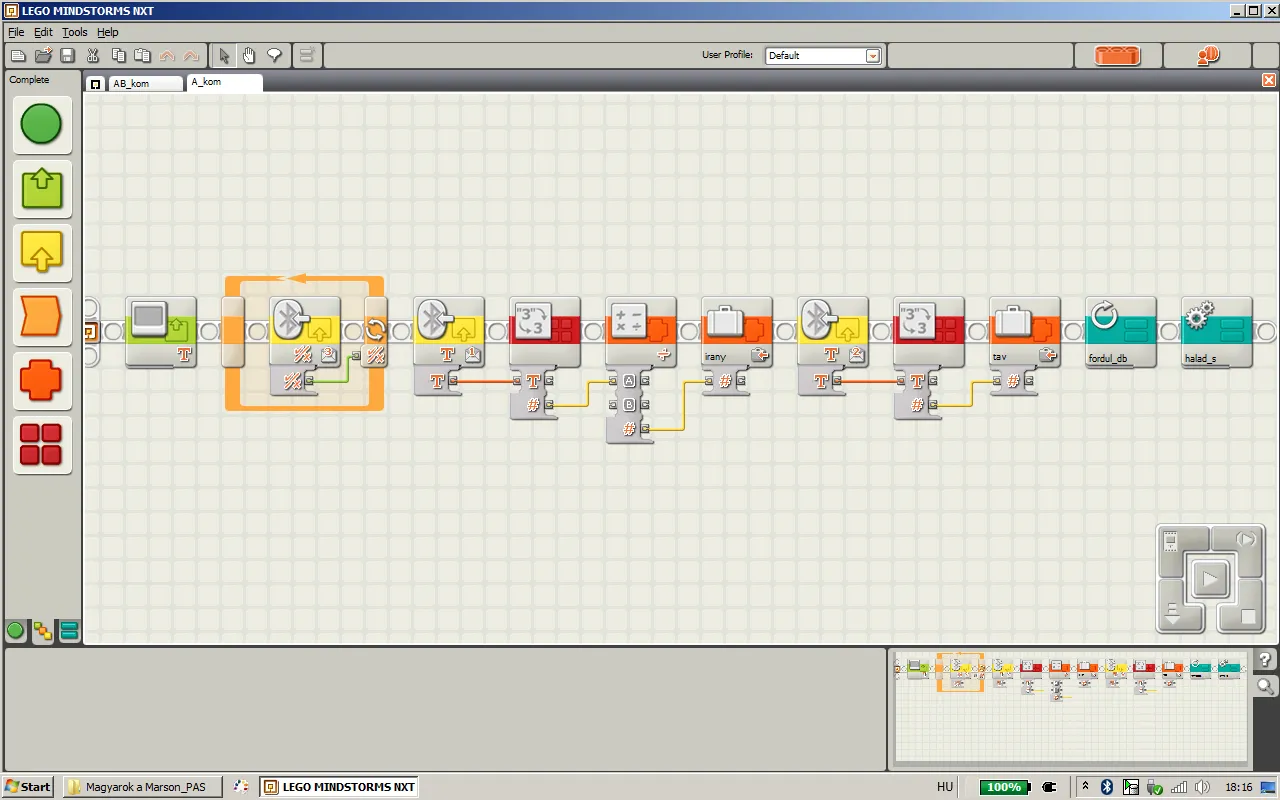
Task: Open the Help menu
Action: tap(108, 32)
